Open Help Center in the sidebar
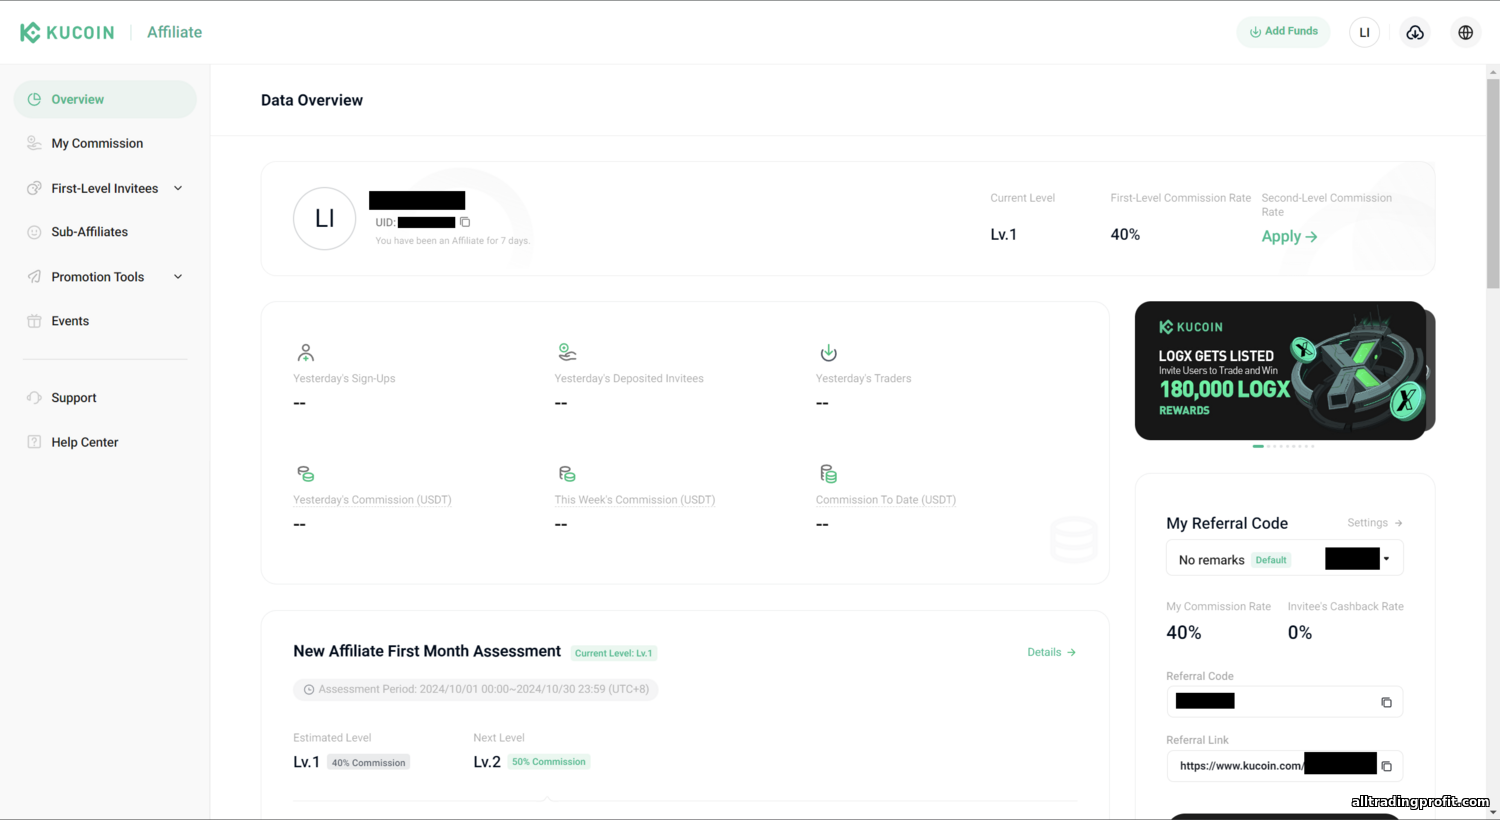This screenshot has height=820, width=1500. click(85, 442)
